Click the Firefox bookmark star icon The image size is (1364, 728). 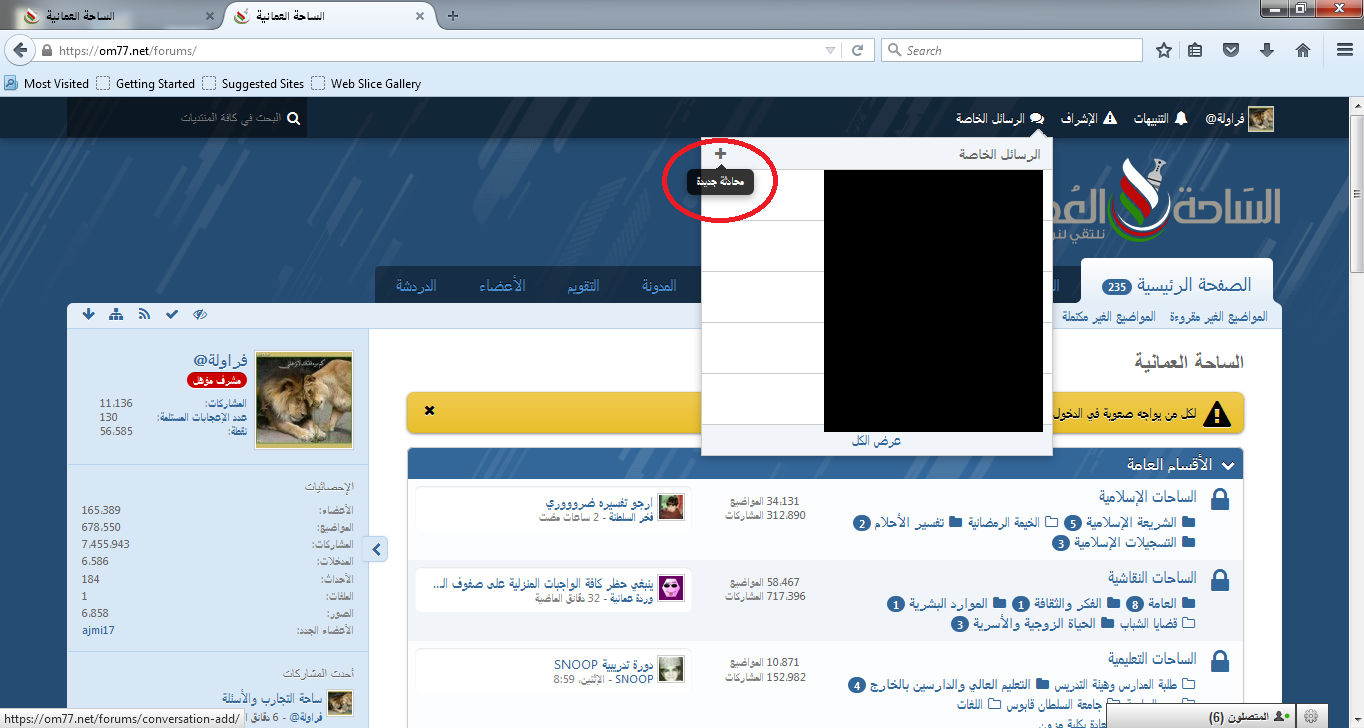(1164, 50)
